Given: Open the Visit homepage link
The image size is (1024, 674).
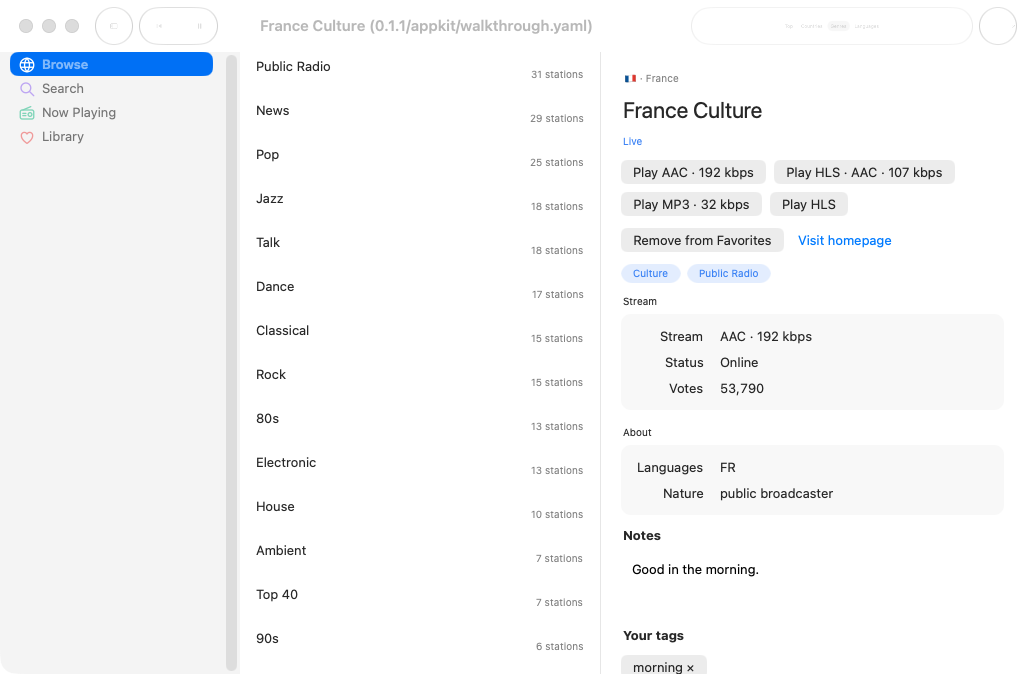Looking at the screenshot, I should coord(844,240).
